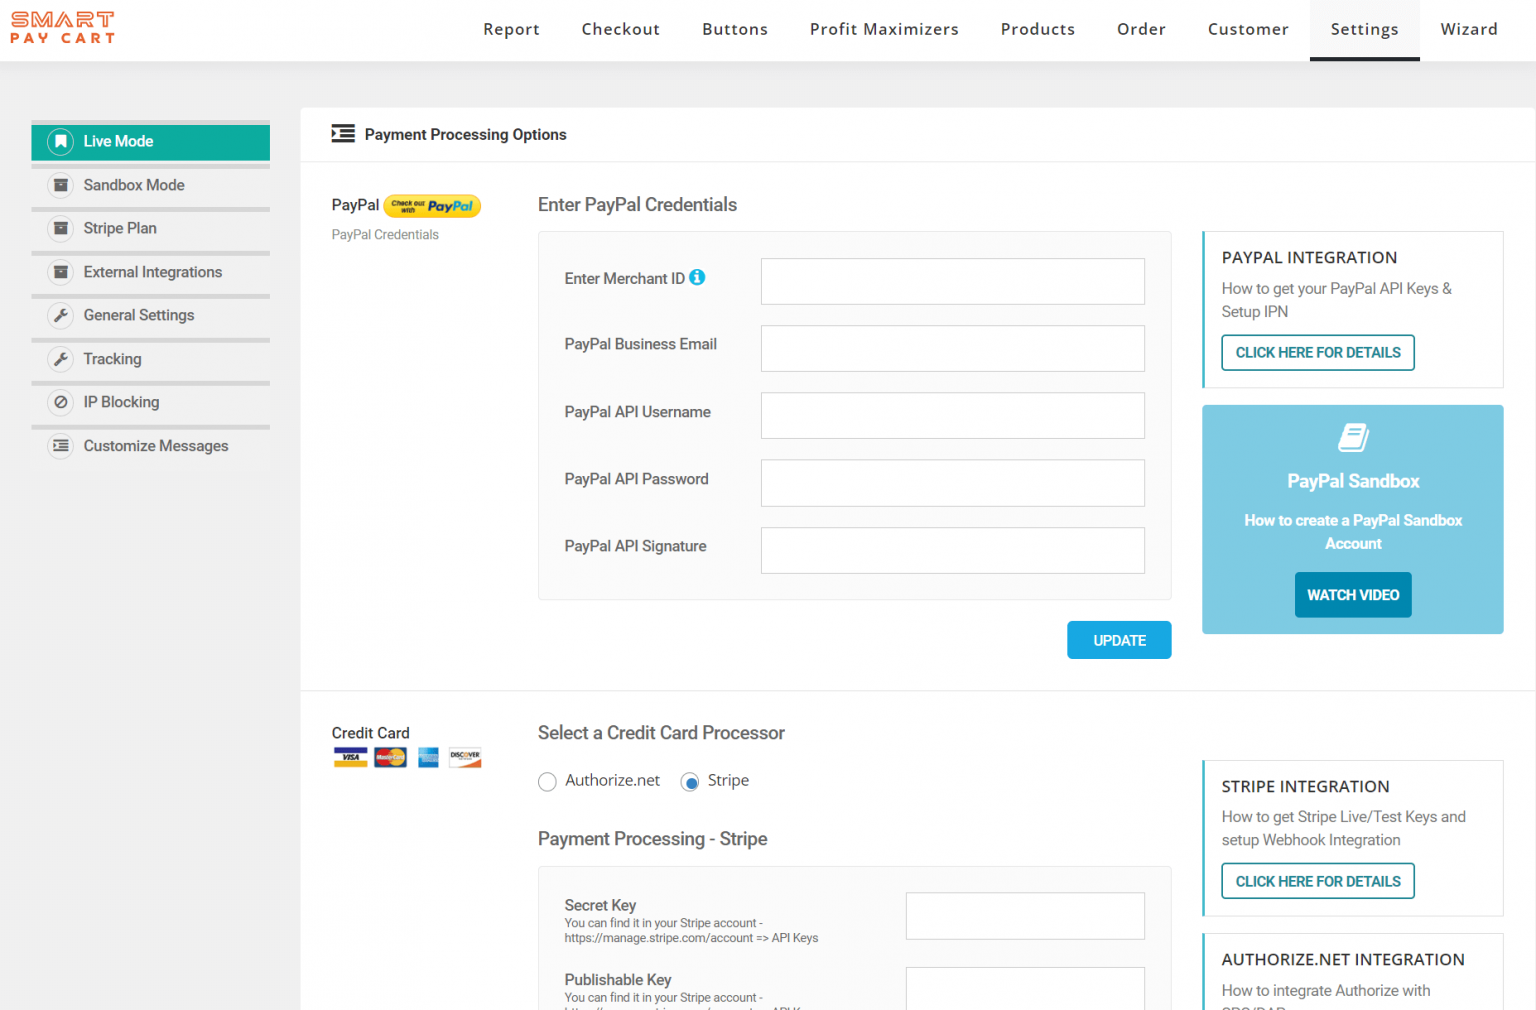1536x1010 pixels.
Task: Click the info icon beside Enter Merchant ID
Action: 697,277
